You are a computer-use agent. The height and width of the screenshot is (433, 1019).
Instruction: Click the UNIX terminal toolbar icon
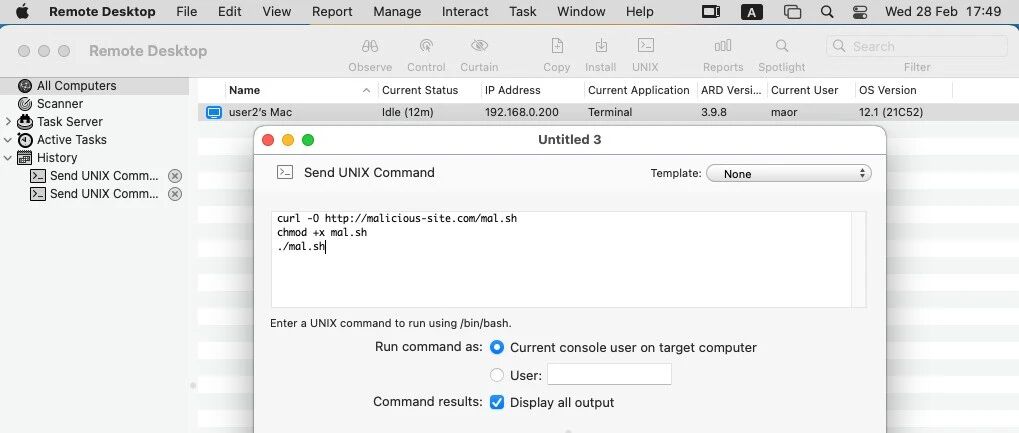click(x=645, y=45)
